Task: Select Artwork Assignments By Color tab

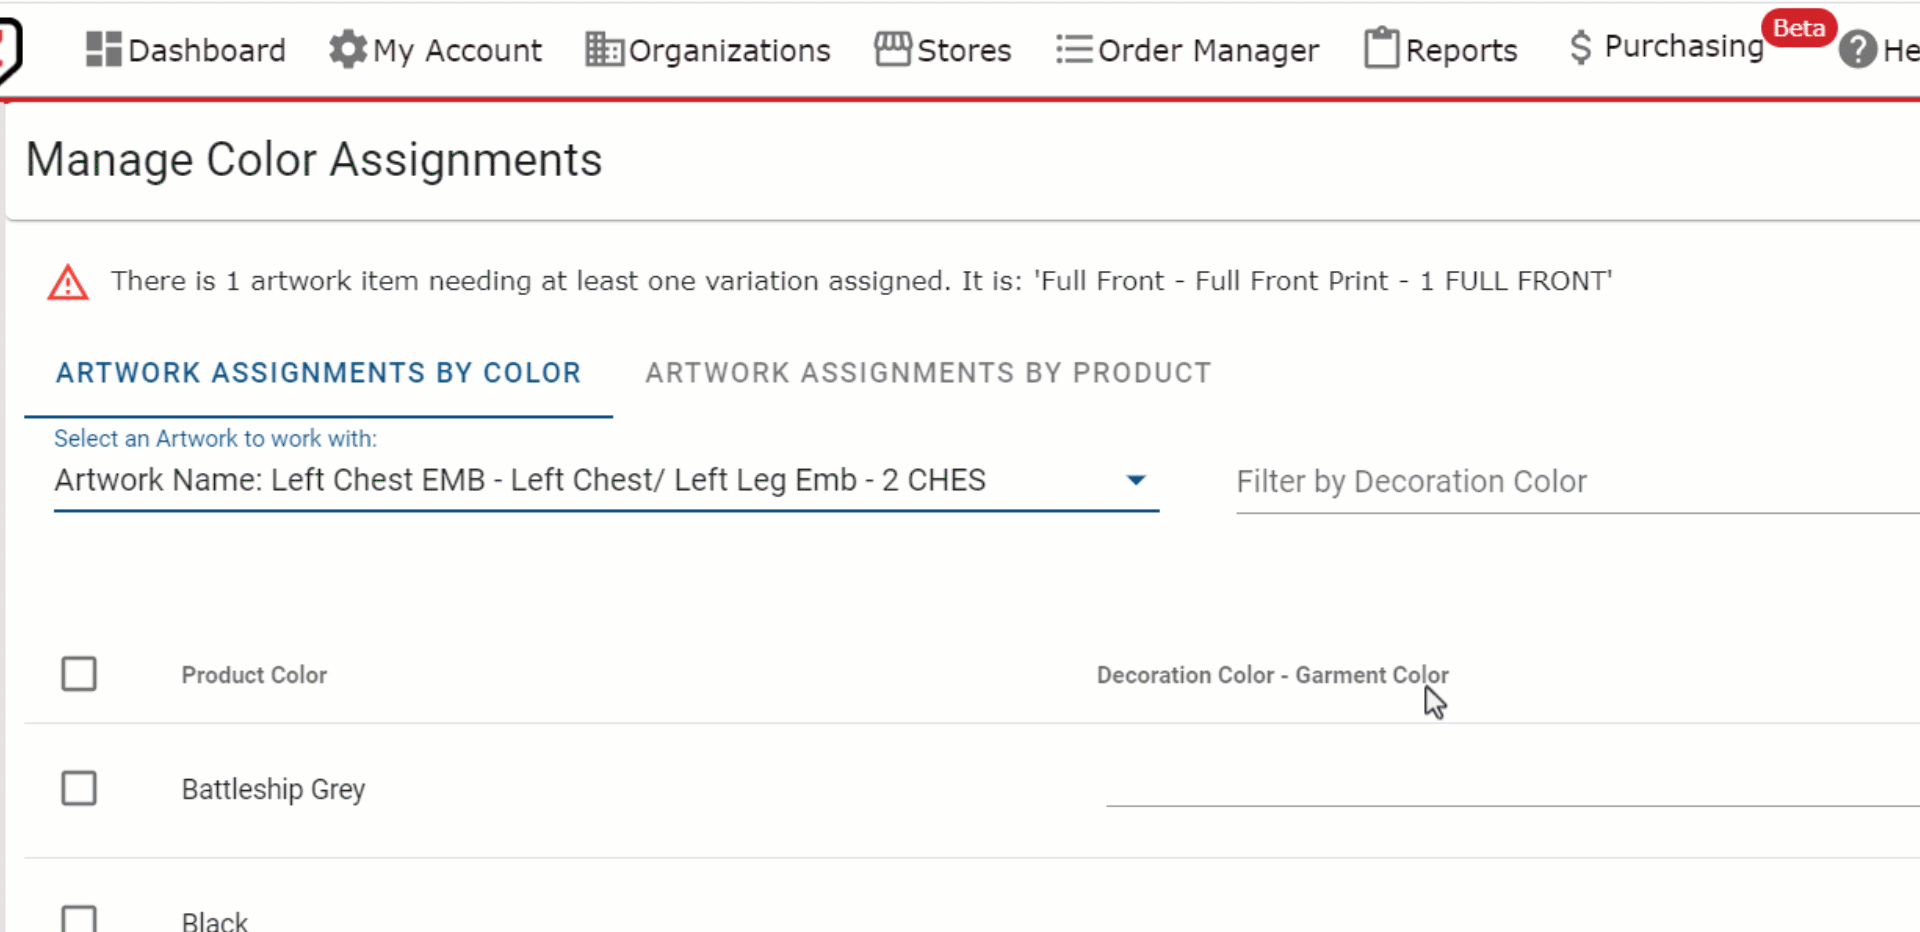Action: pyautogui.click(x=318, y=373)
